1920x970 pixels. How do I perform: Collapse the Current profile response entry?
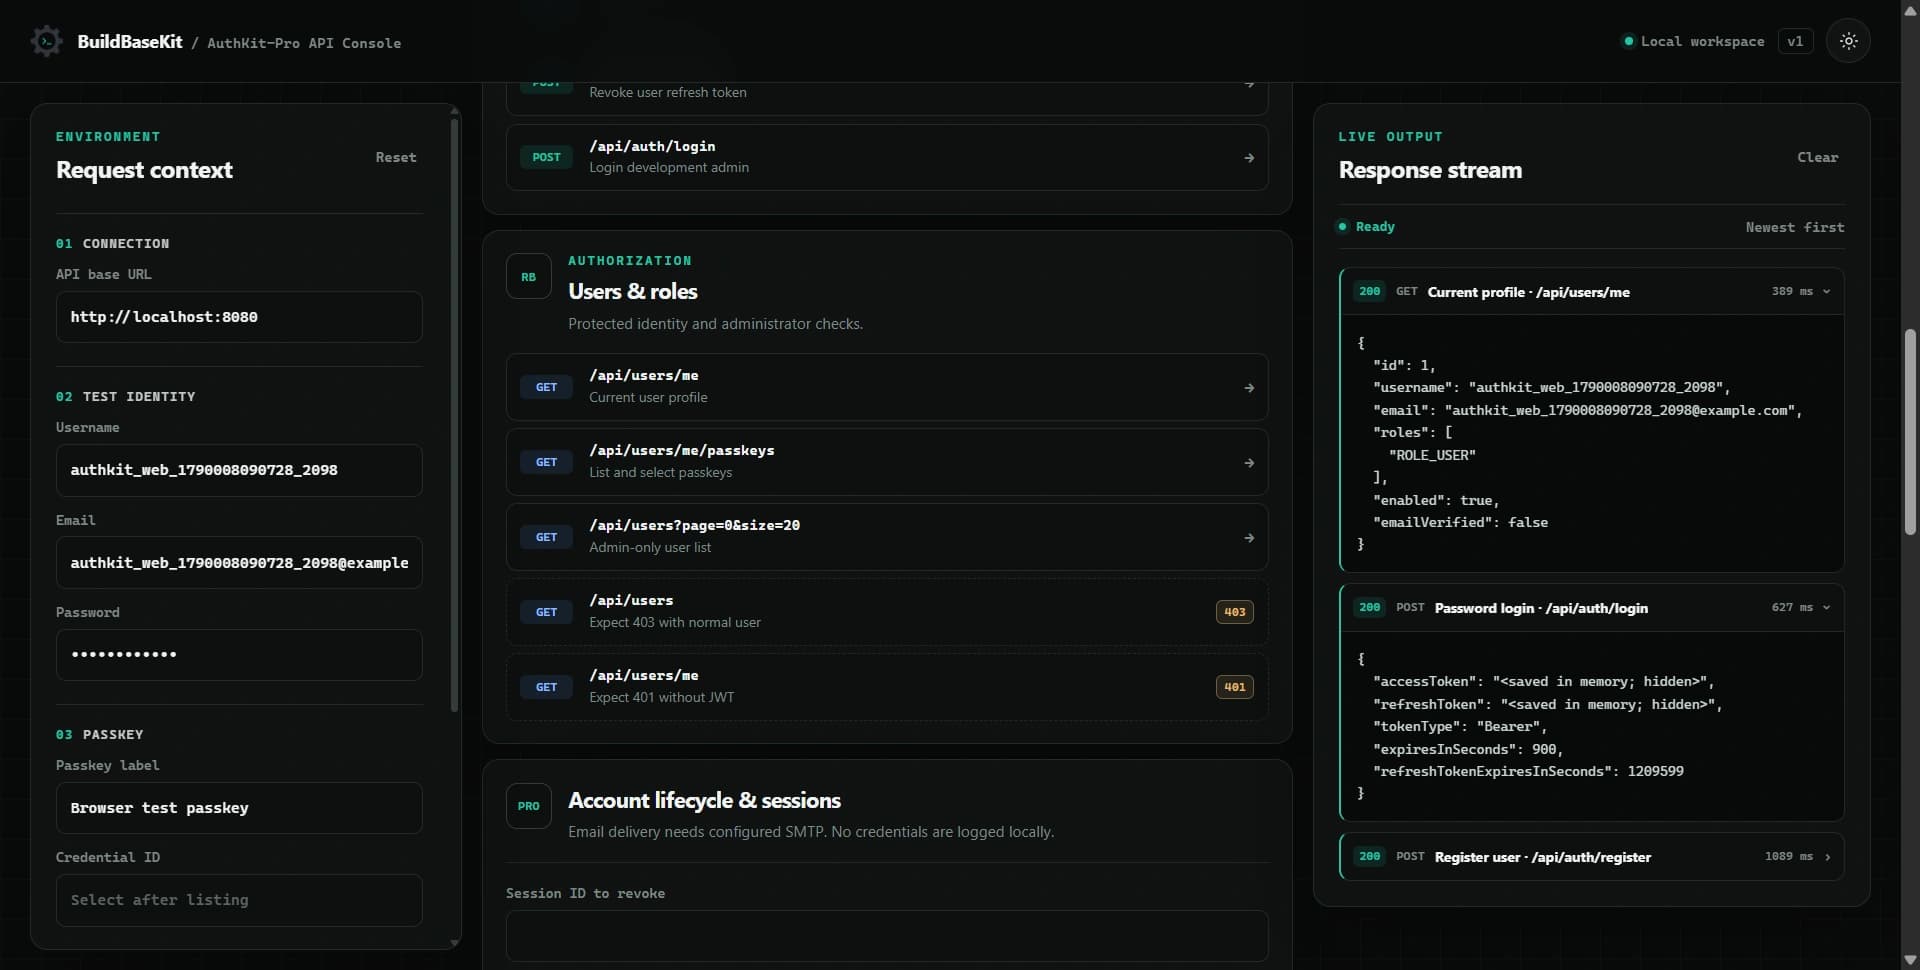1827,292
